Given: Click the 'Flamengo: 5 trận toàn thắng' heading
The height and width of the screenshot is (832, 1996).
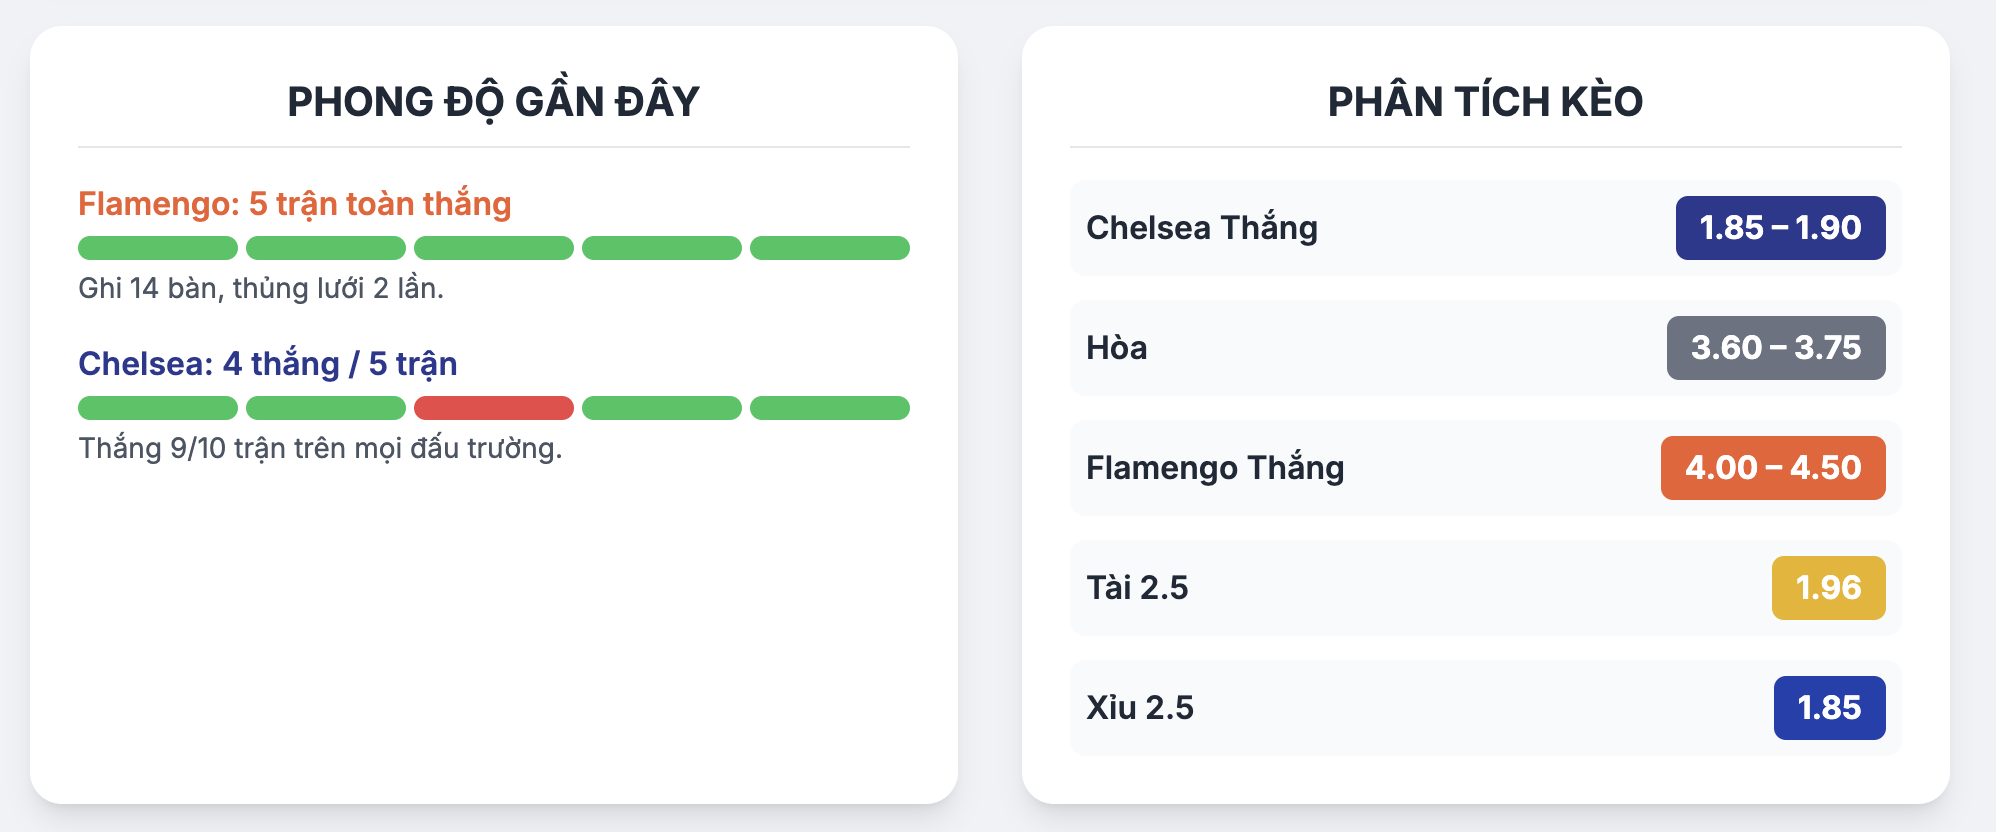Looking at the screenshot, I should tap(295, 204).
